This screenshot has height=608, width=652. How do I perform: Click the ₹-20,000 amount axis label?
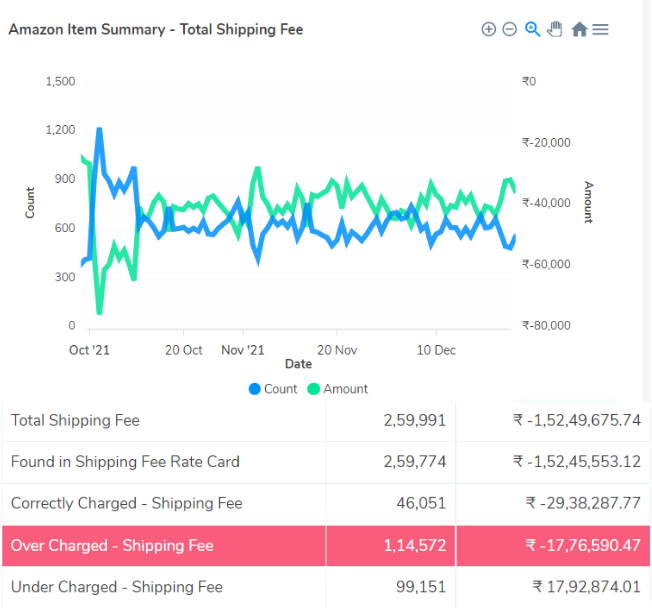546,143
